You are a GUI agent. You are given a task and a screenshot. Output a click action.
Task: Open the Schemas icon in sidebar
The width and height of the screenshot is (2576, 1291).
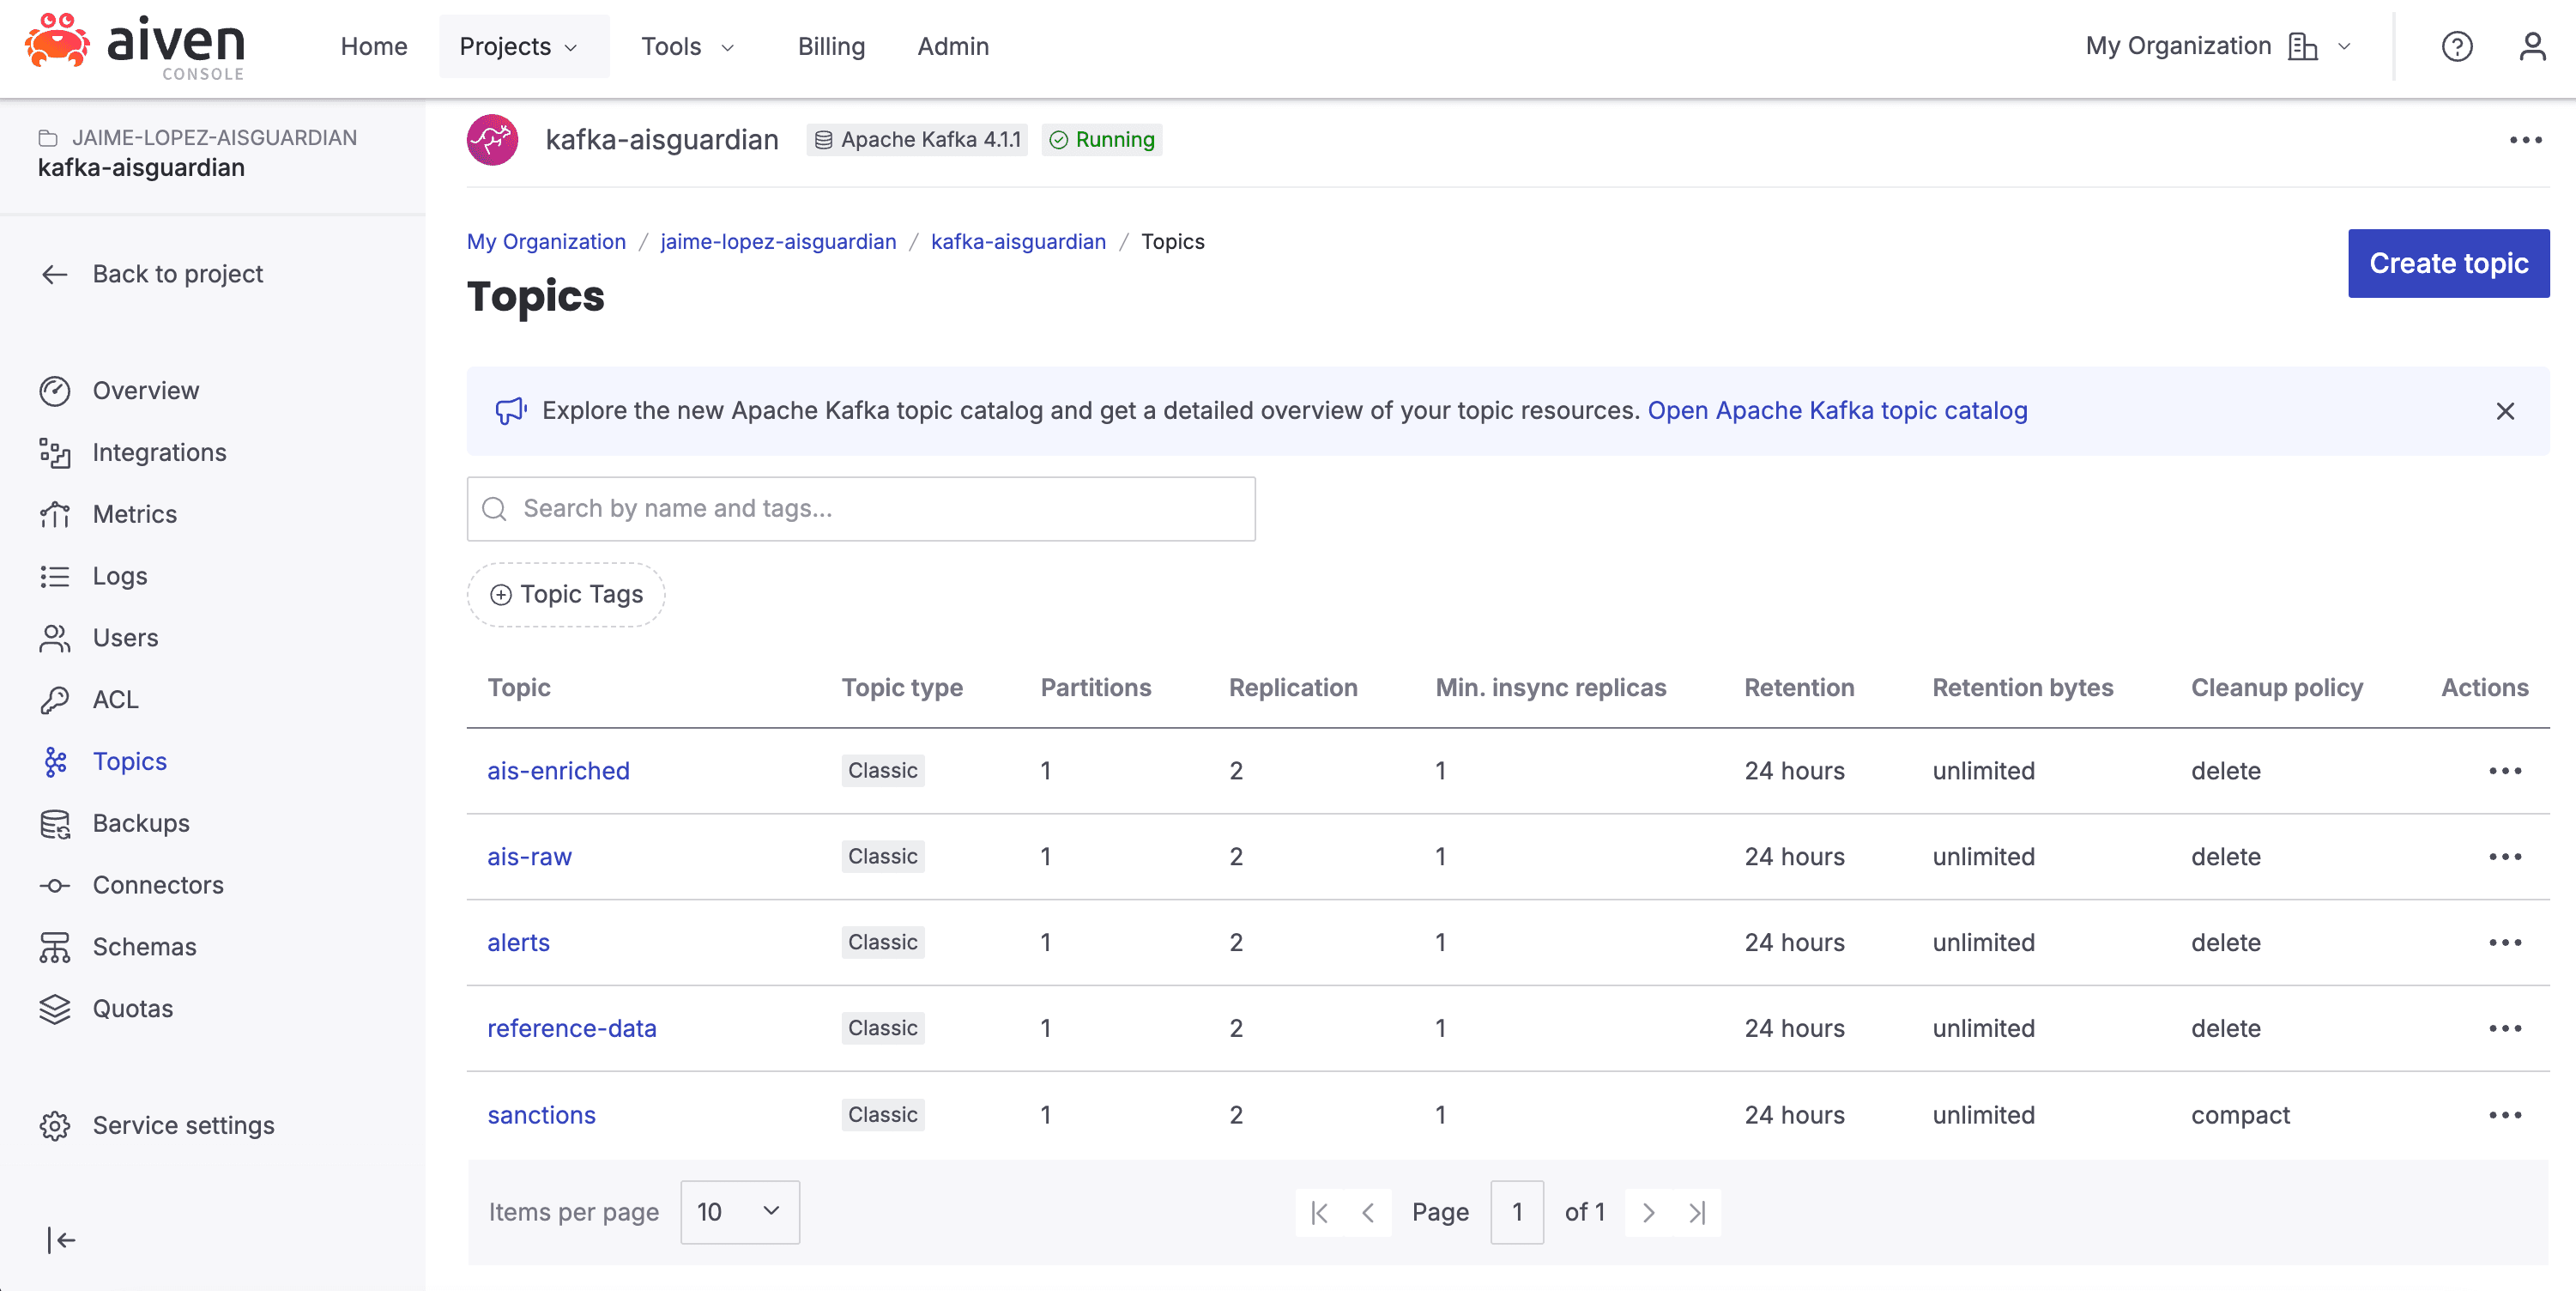(55, 946)
